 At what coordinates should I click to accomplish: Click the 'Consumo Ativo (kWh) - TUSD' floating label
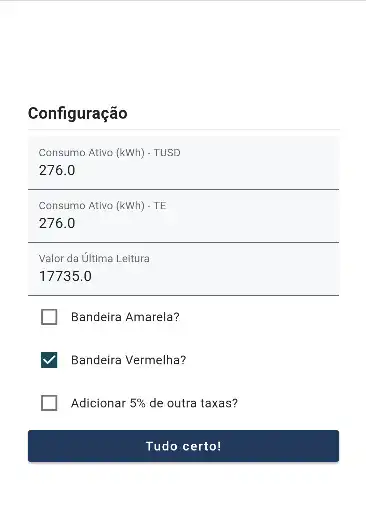pyautogui.click(x=109, y=153)
